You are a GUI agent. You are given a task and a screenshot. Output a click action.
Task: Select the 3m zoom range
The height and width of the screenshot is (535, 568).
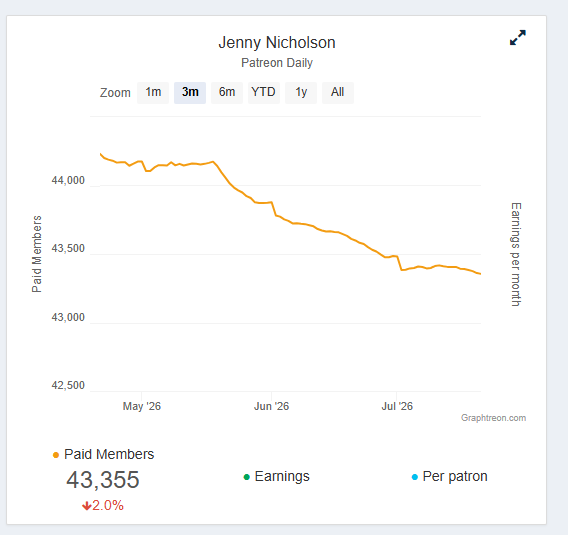[190, 93]
